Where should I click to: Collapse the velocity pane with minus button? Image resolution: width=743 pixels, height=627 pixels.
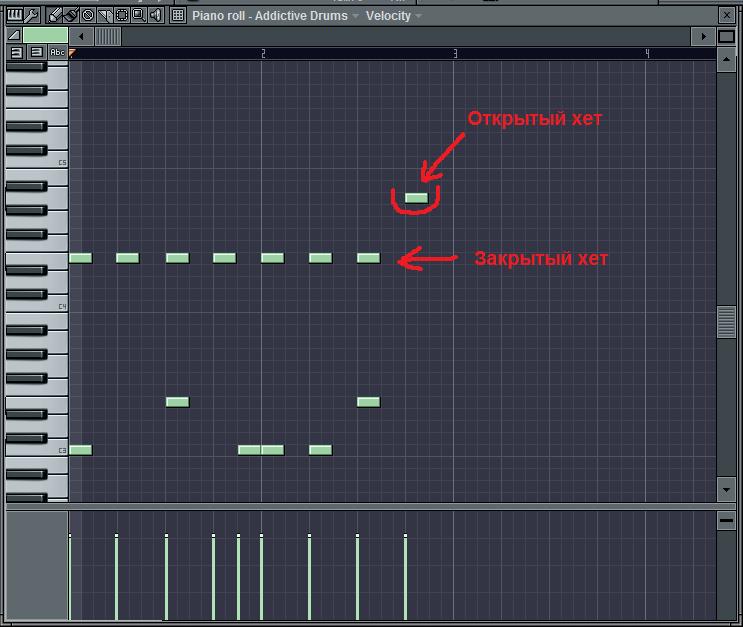(727, 521)
